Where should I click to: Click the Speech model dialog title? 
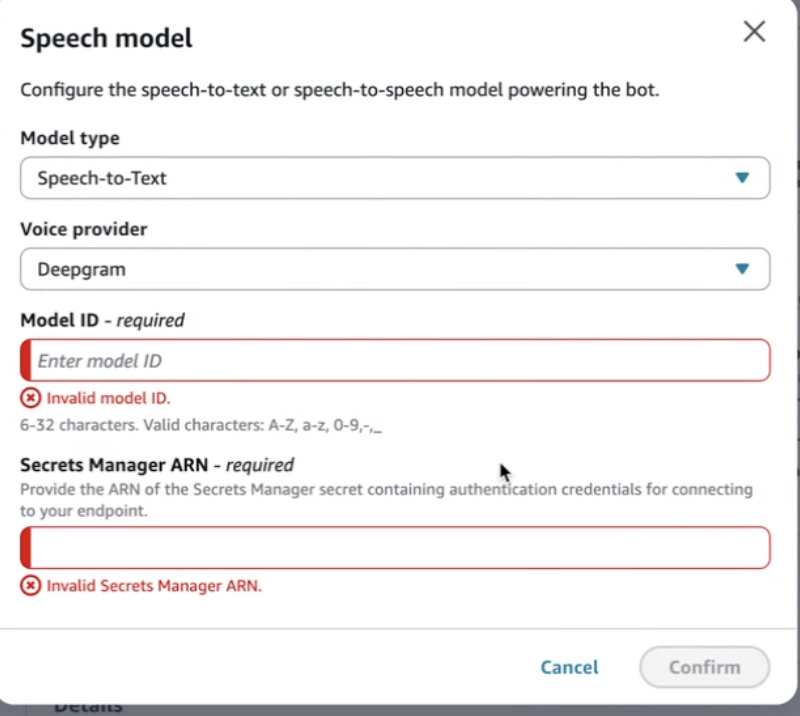click(x=105, y=38)
